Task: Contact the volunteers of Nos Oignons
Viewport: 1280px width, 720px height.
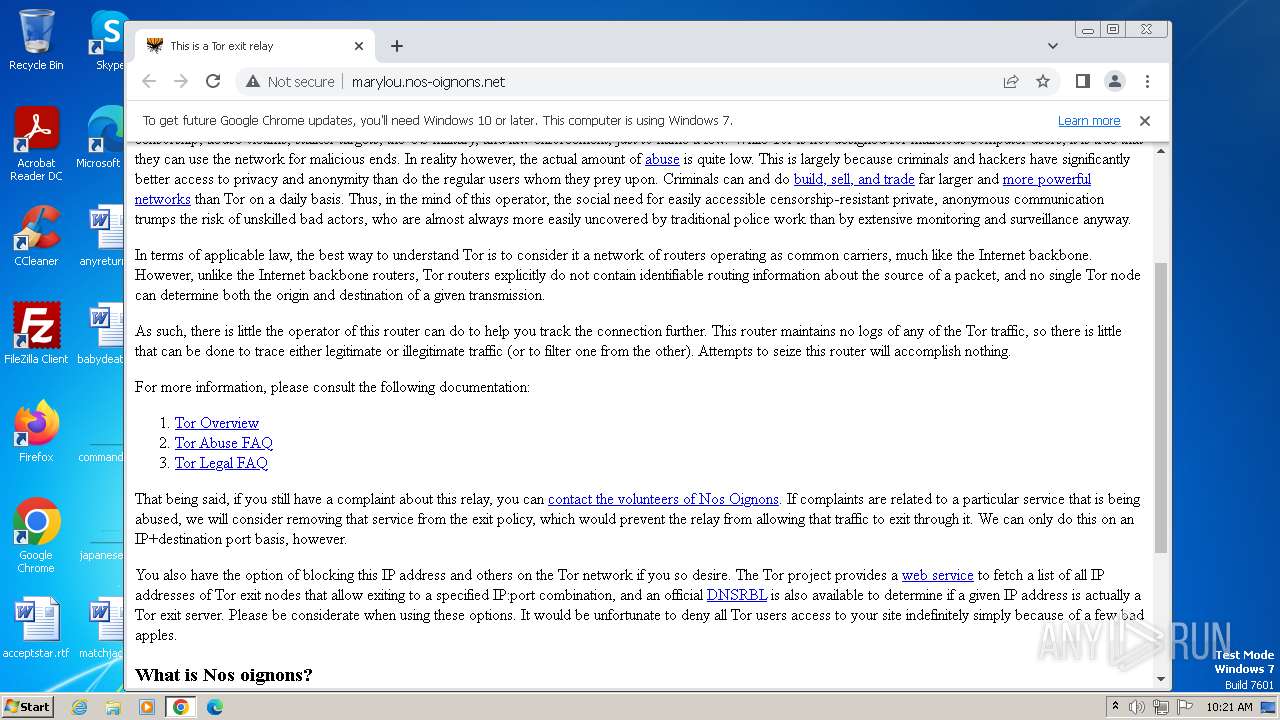Action: click(x=663, y=499)
